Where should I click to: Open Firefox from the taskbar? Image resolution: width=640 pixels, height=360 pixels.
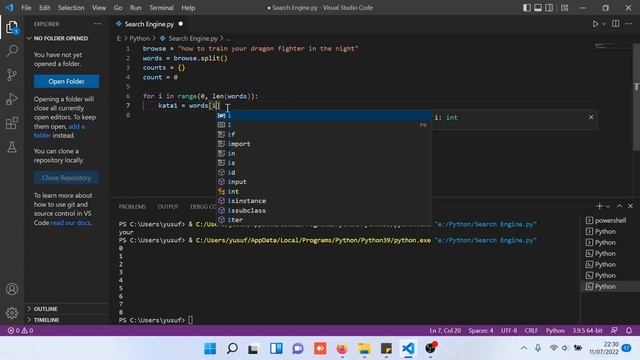click(x=342, y=349)
